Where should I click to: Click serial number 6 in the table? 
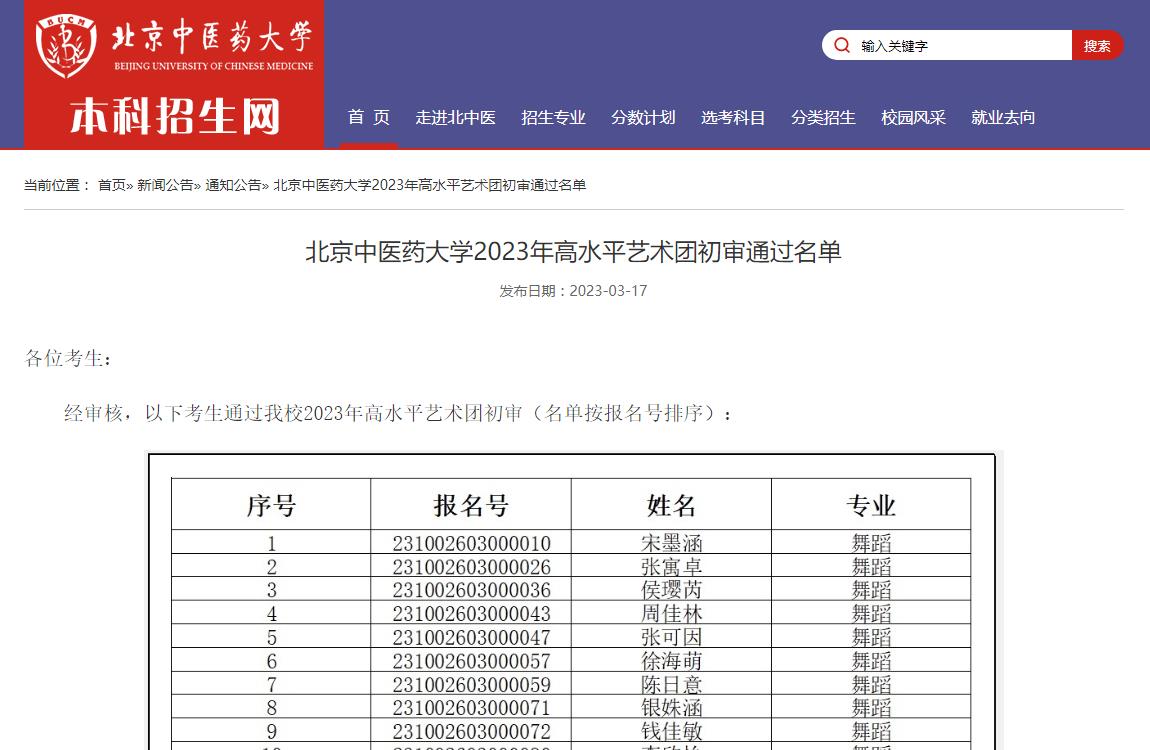271,661
